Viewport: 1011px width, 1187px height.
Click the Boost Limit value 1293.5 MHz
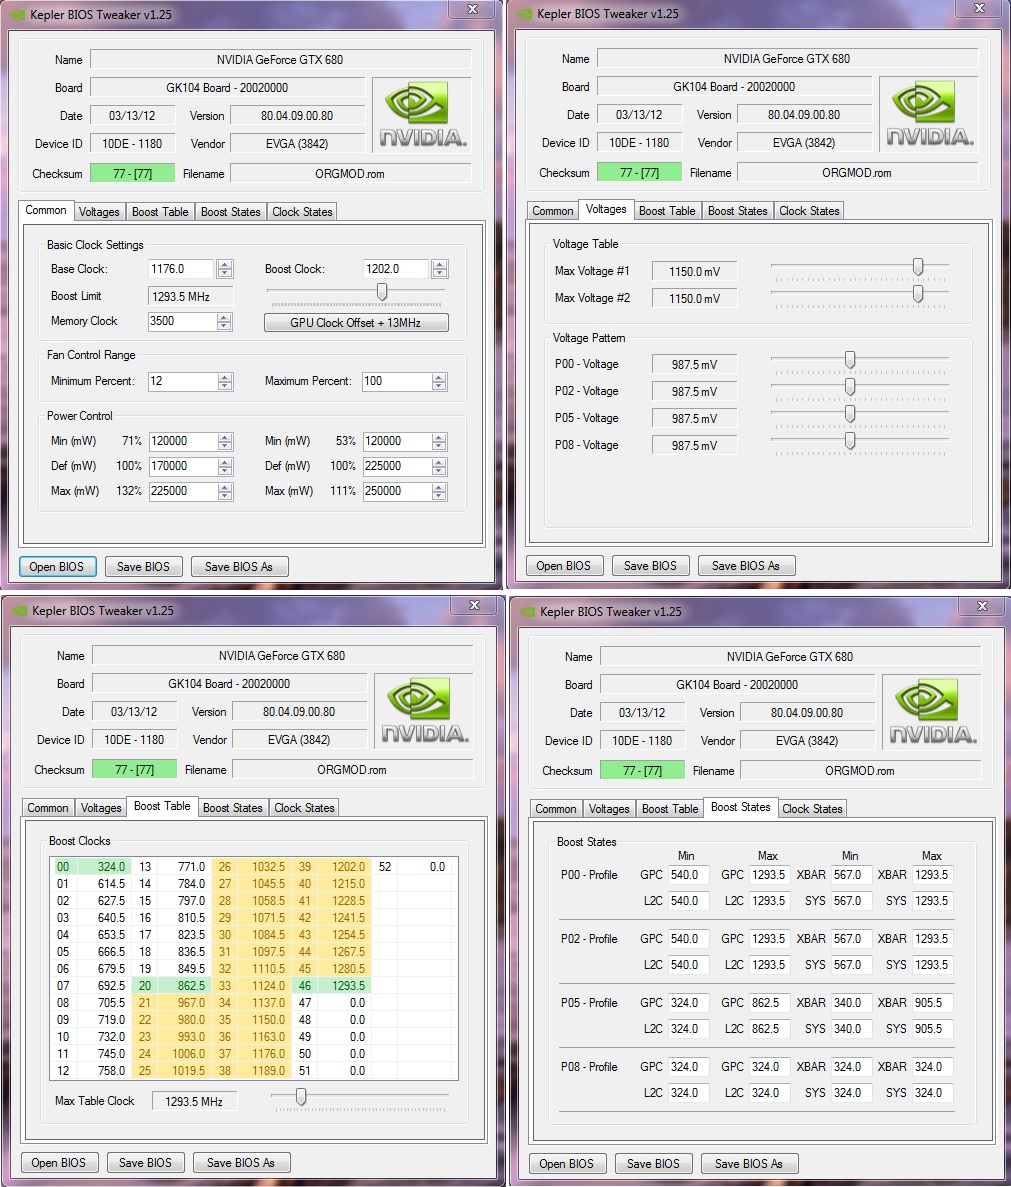tap(191, 297)
